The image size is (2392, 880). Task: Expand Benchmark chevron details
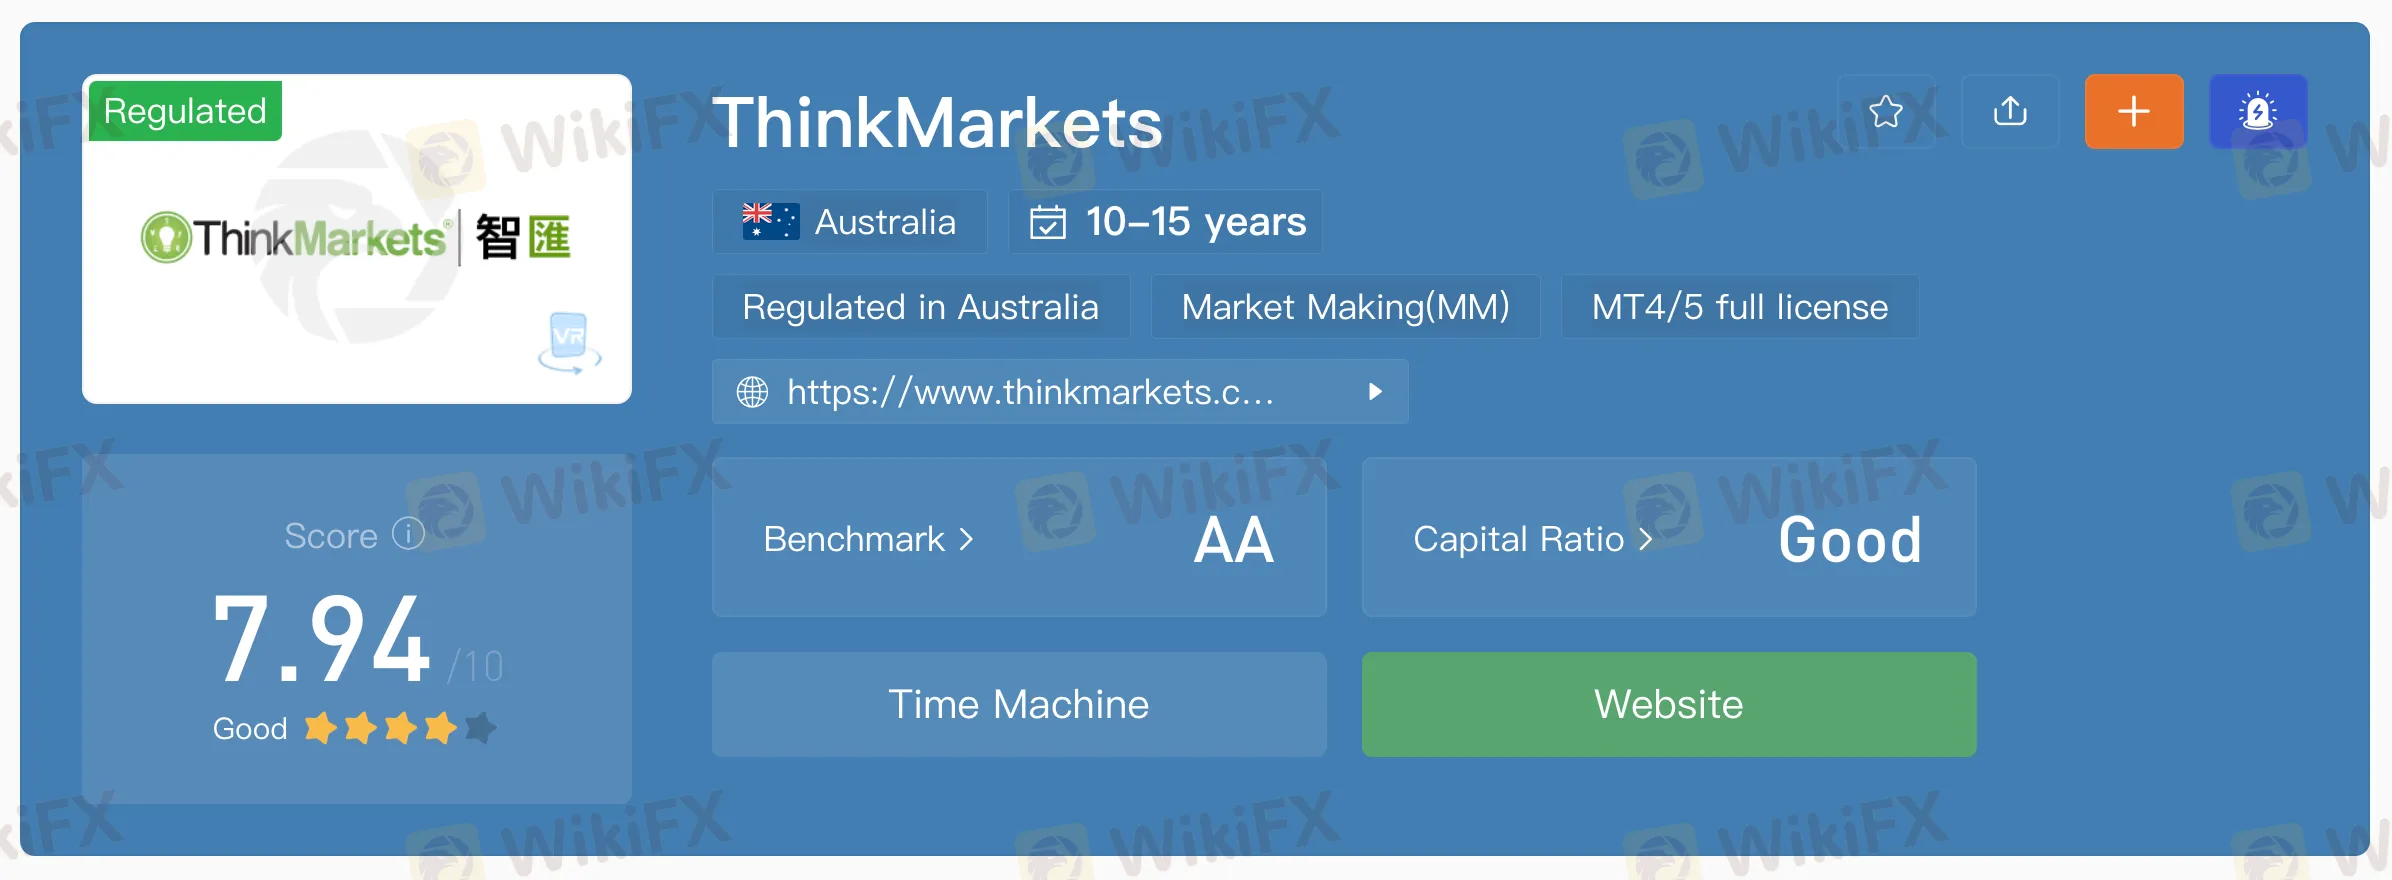[x=966, y=540]
